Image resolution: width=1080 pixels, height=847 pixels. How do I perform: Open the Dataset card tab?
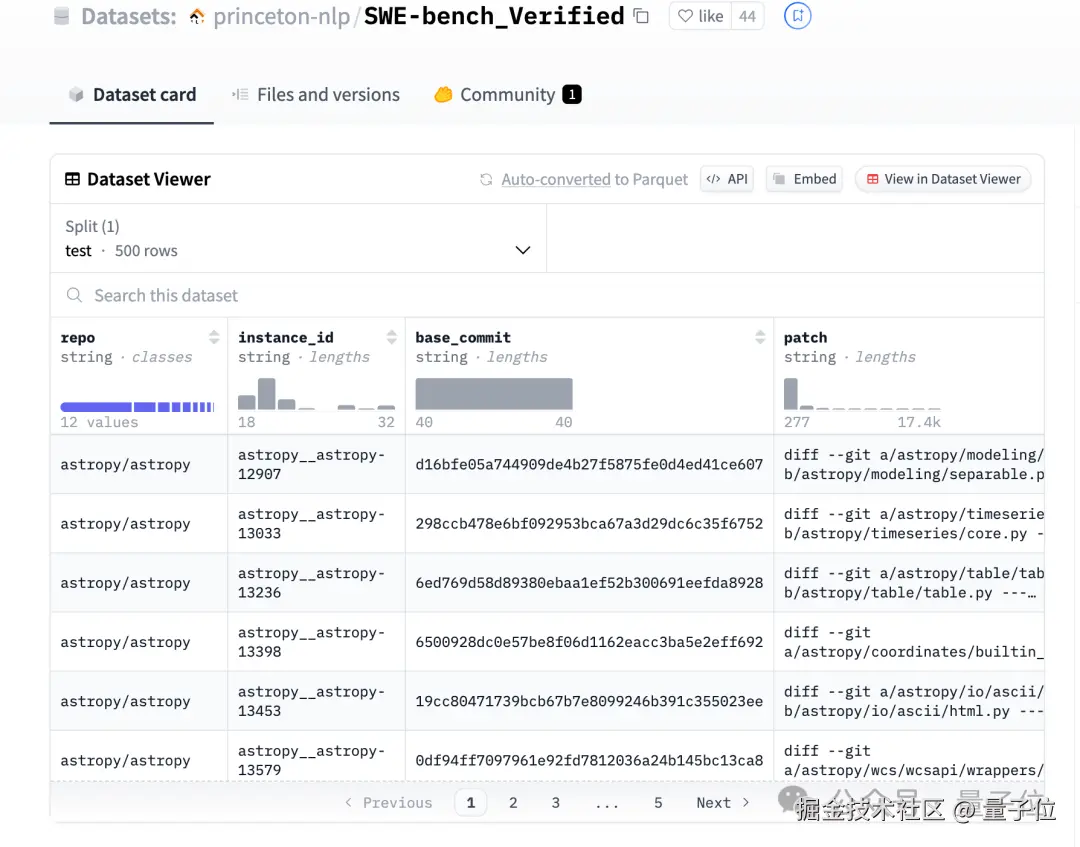point(132,95)
